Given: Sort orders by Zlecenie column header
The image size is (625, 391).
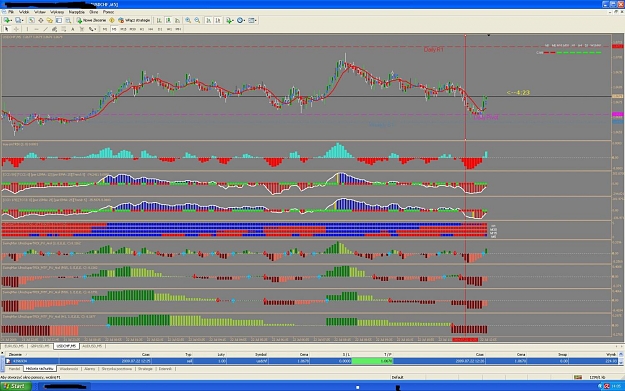Looking at the screenshot, I should 15,354.
